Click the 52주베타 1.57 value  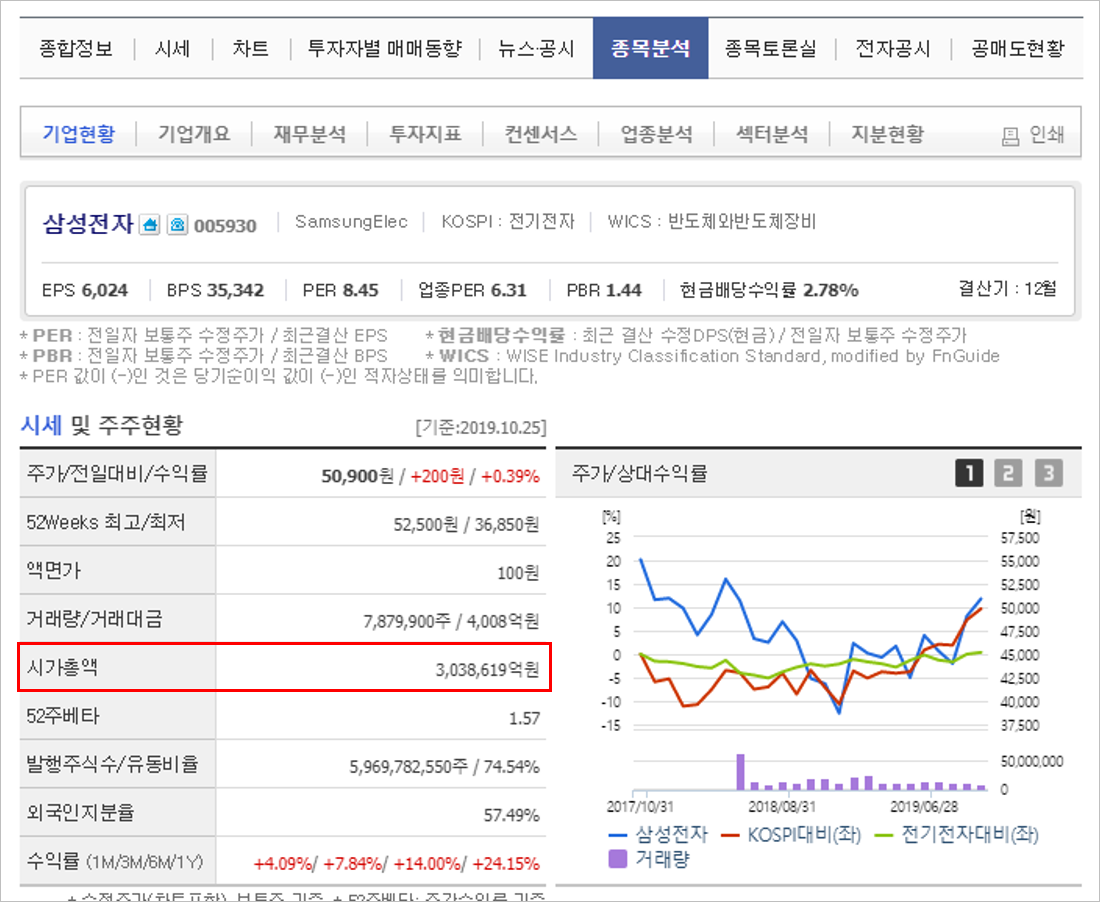coord(524,718)
